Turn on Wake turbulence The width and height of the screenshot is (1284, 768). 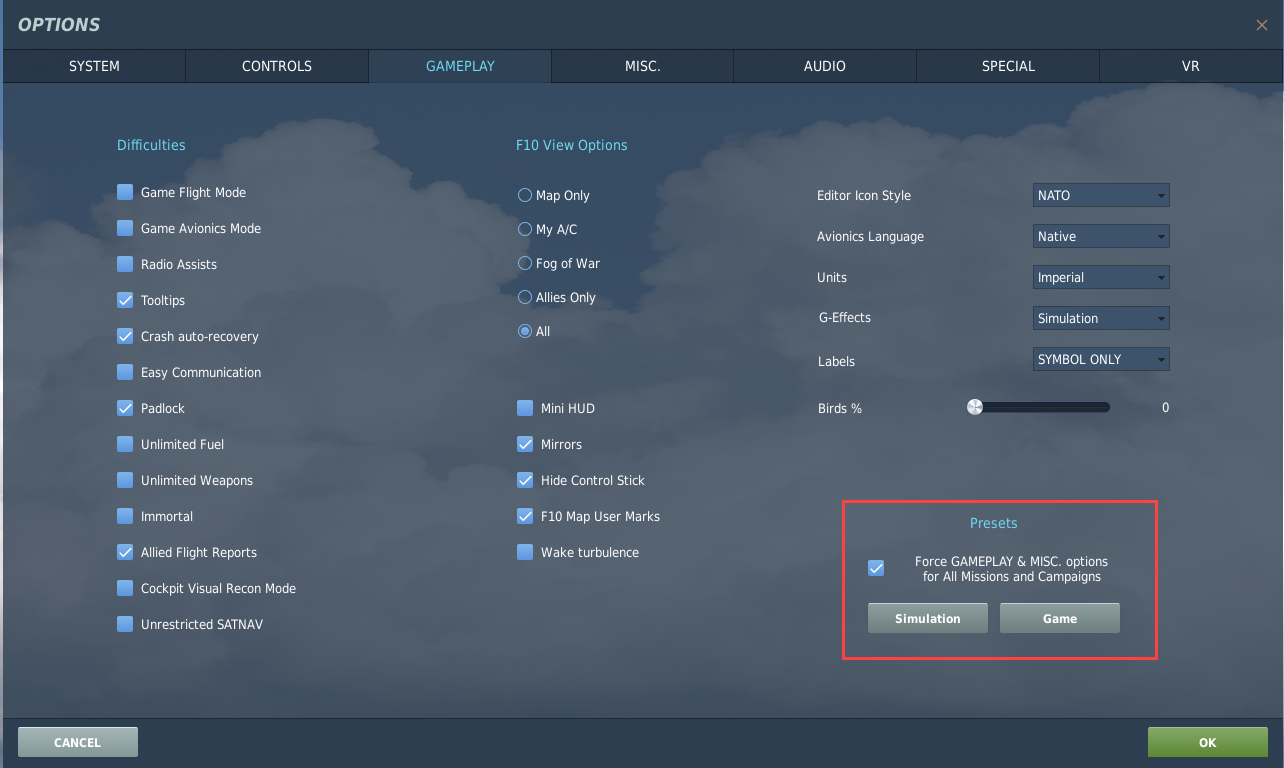525,552
